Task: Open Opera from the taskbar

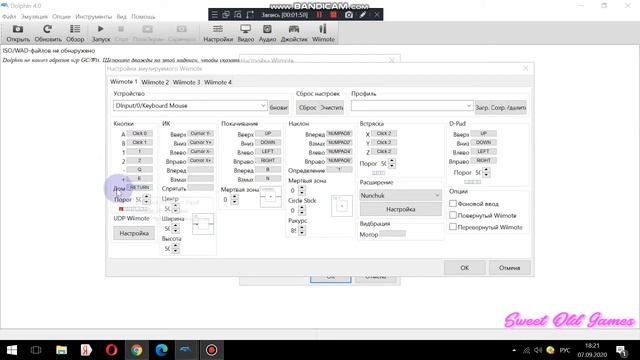Action: pyautogui.click(x=111, y=350)
